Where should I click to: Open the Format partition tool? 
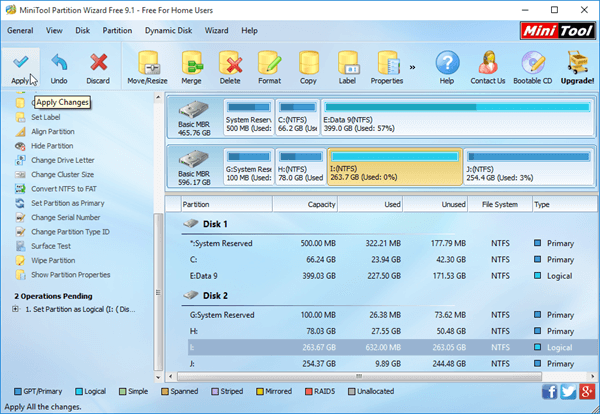[269, 68]
